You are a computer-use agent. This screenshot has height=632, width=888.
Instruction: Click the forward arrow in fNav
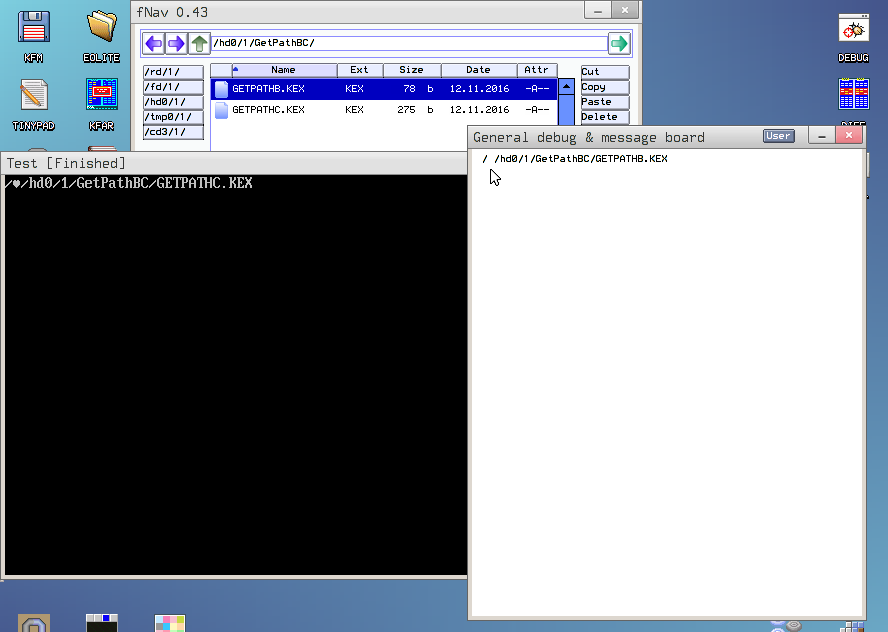176,43
